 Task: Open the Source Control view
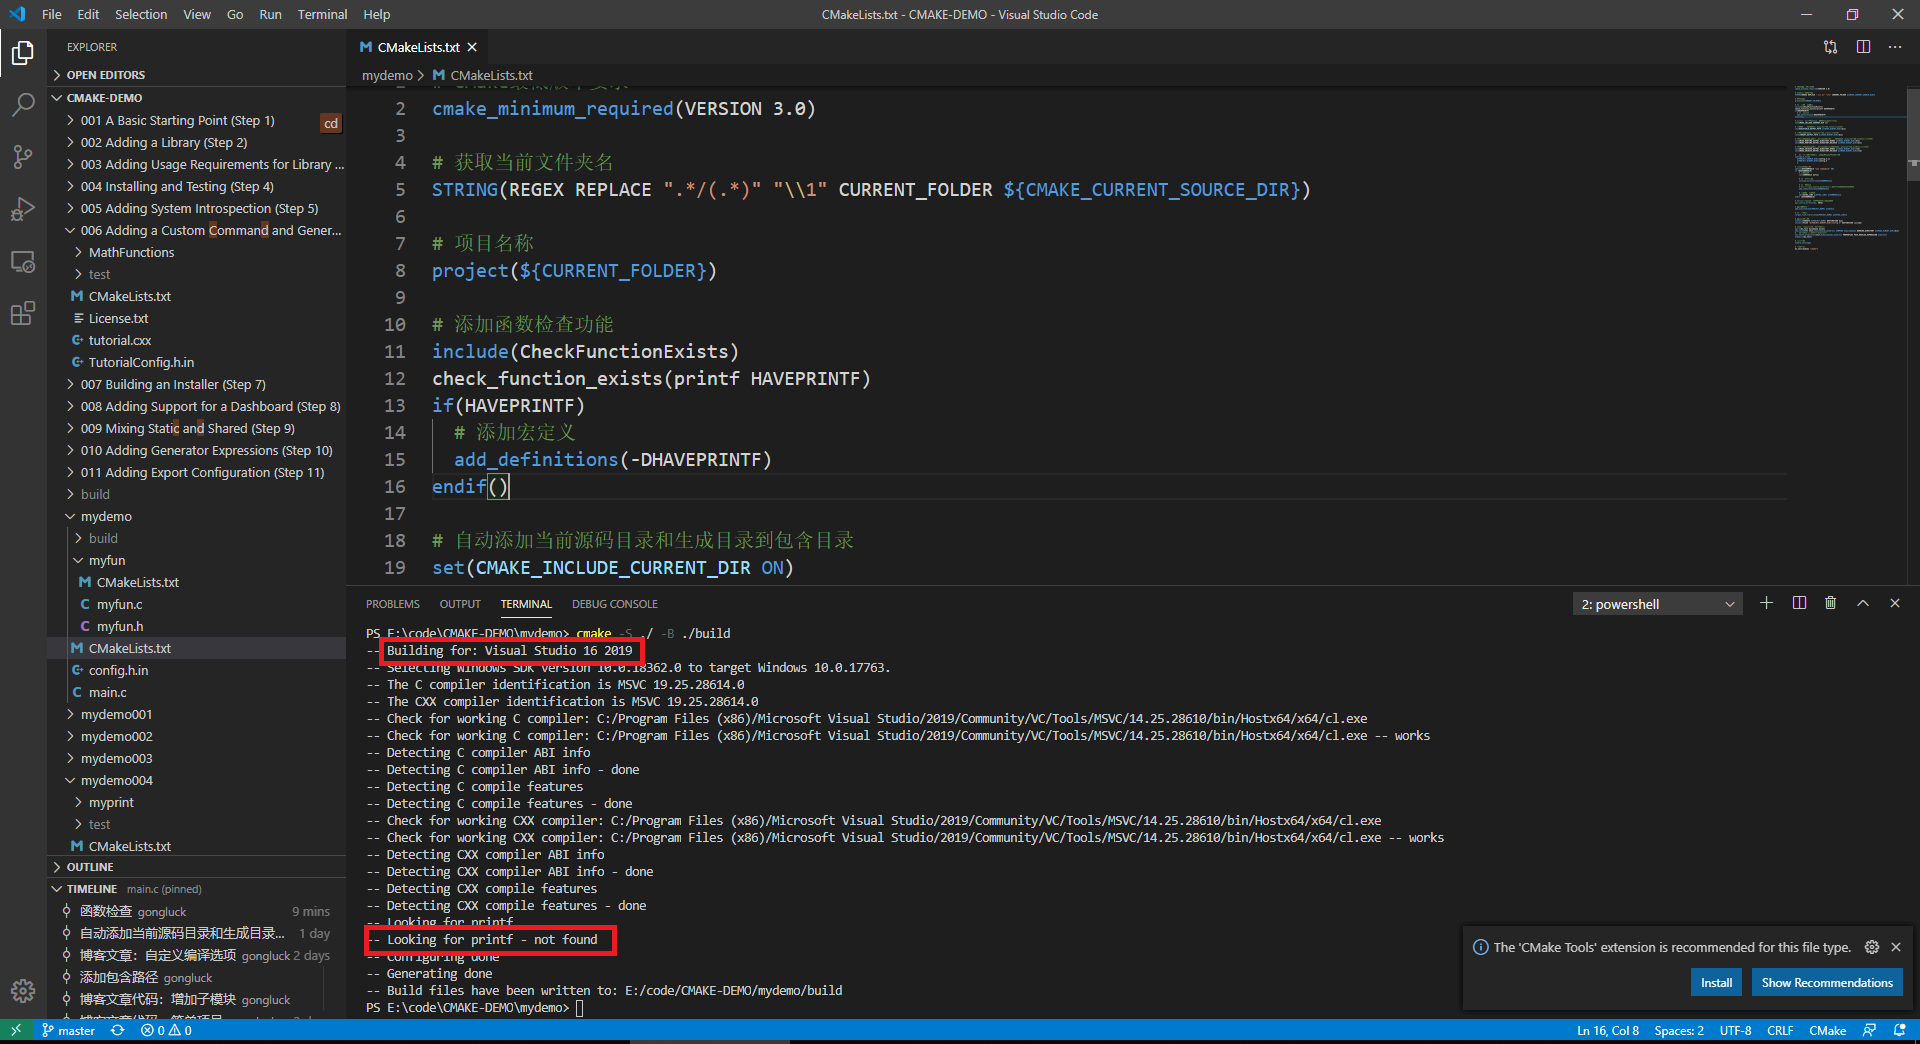22,157
